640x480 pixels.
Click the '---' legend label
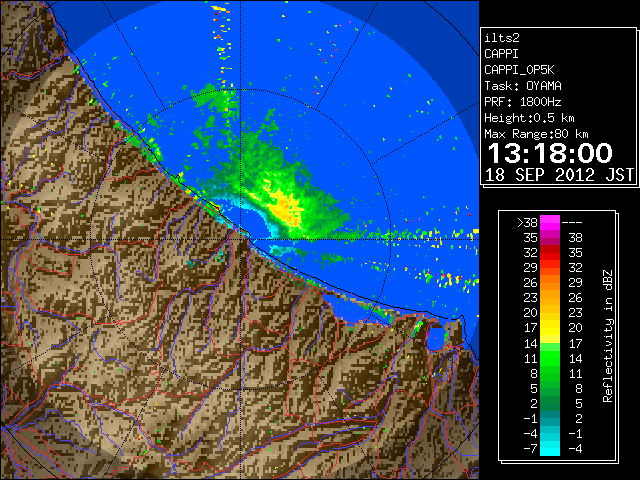pos(572,223)
